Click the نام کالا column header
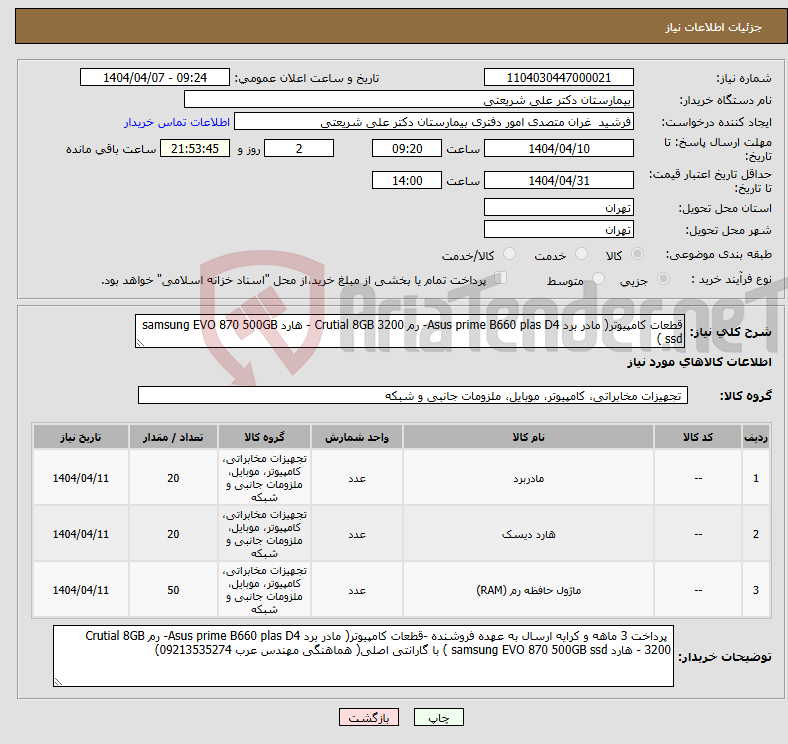This screenshot has height=744, width=788. pyautogui.click(x=528, y=437)
